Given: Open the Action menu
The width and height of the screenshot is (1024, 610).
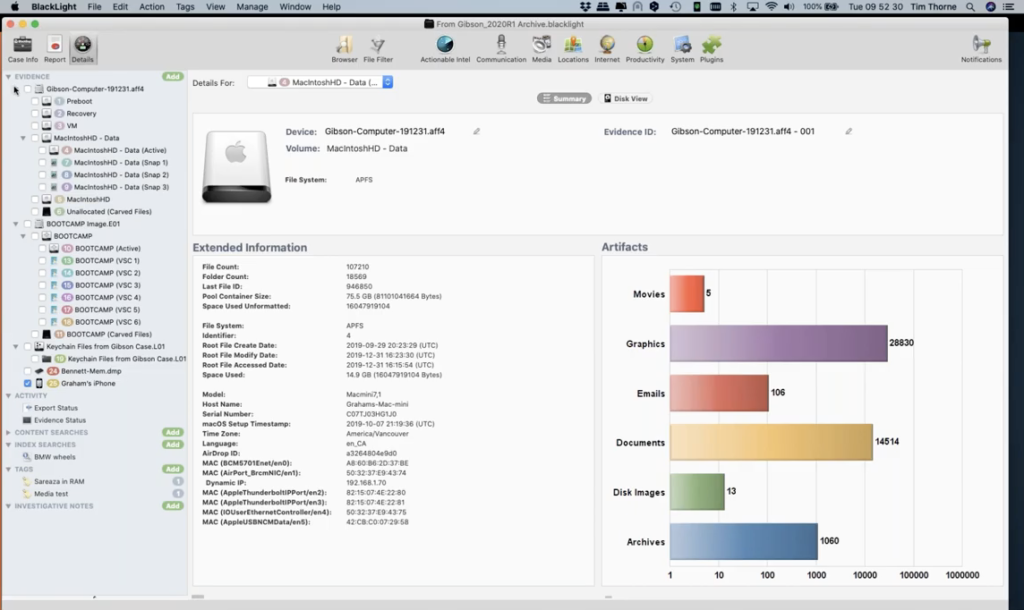Looking at the screenshot, I should click(x=152, y=7).
